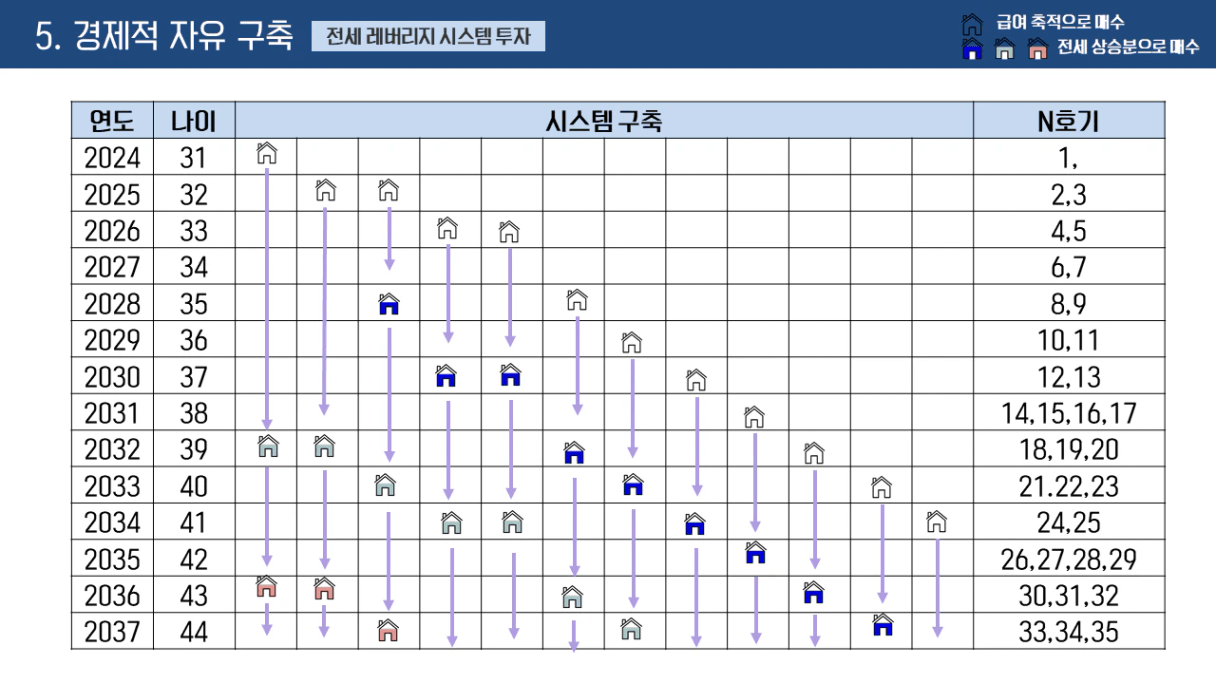Click the gray house icon in the 2037 row

[630, 630]
